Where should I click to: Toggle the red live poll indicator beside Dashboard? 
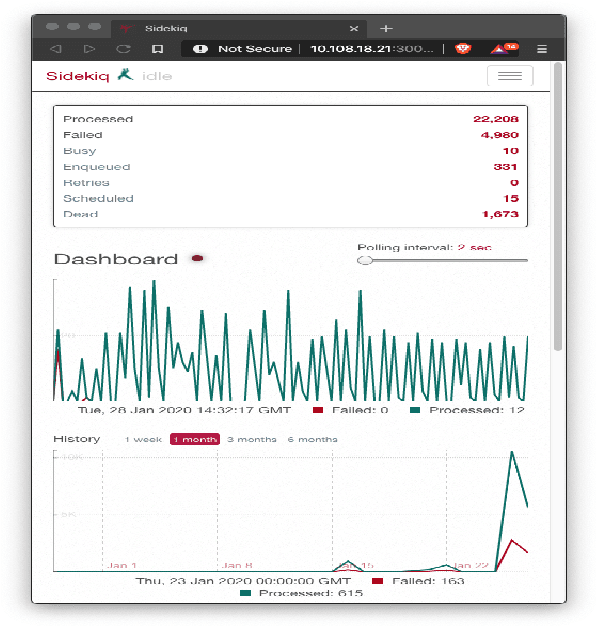198,258
